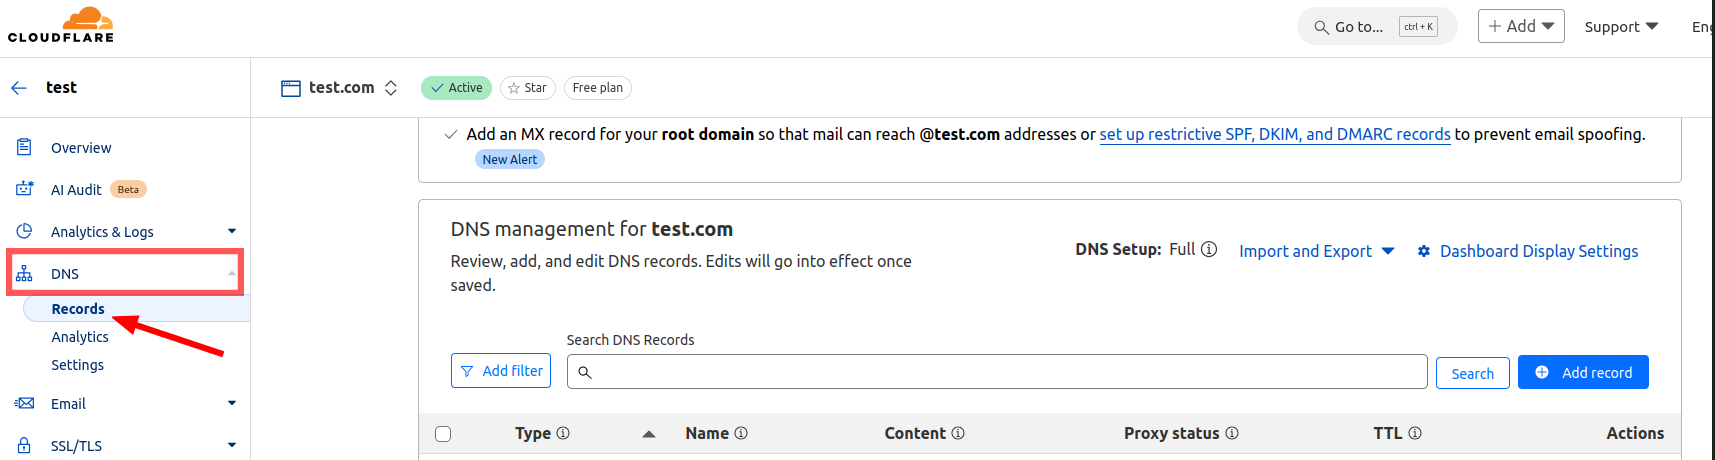The width and height of the screenshot is (1715, 460).
Task: Expand the Analytics & Logs section
Action: coord(231,231)
